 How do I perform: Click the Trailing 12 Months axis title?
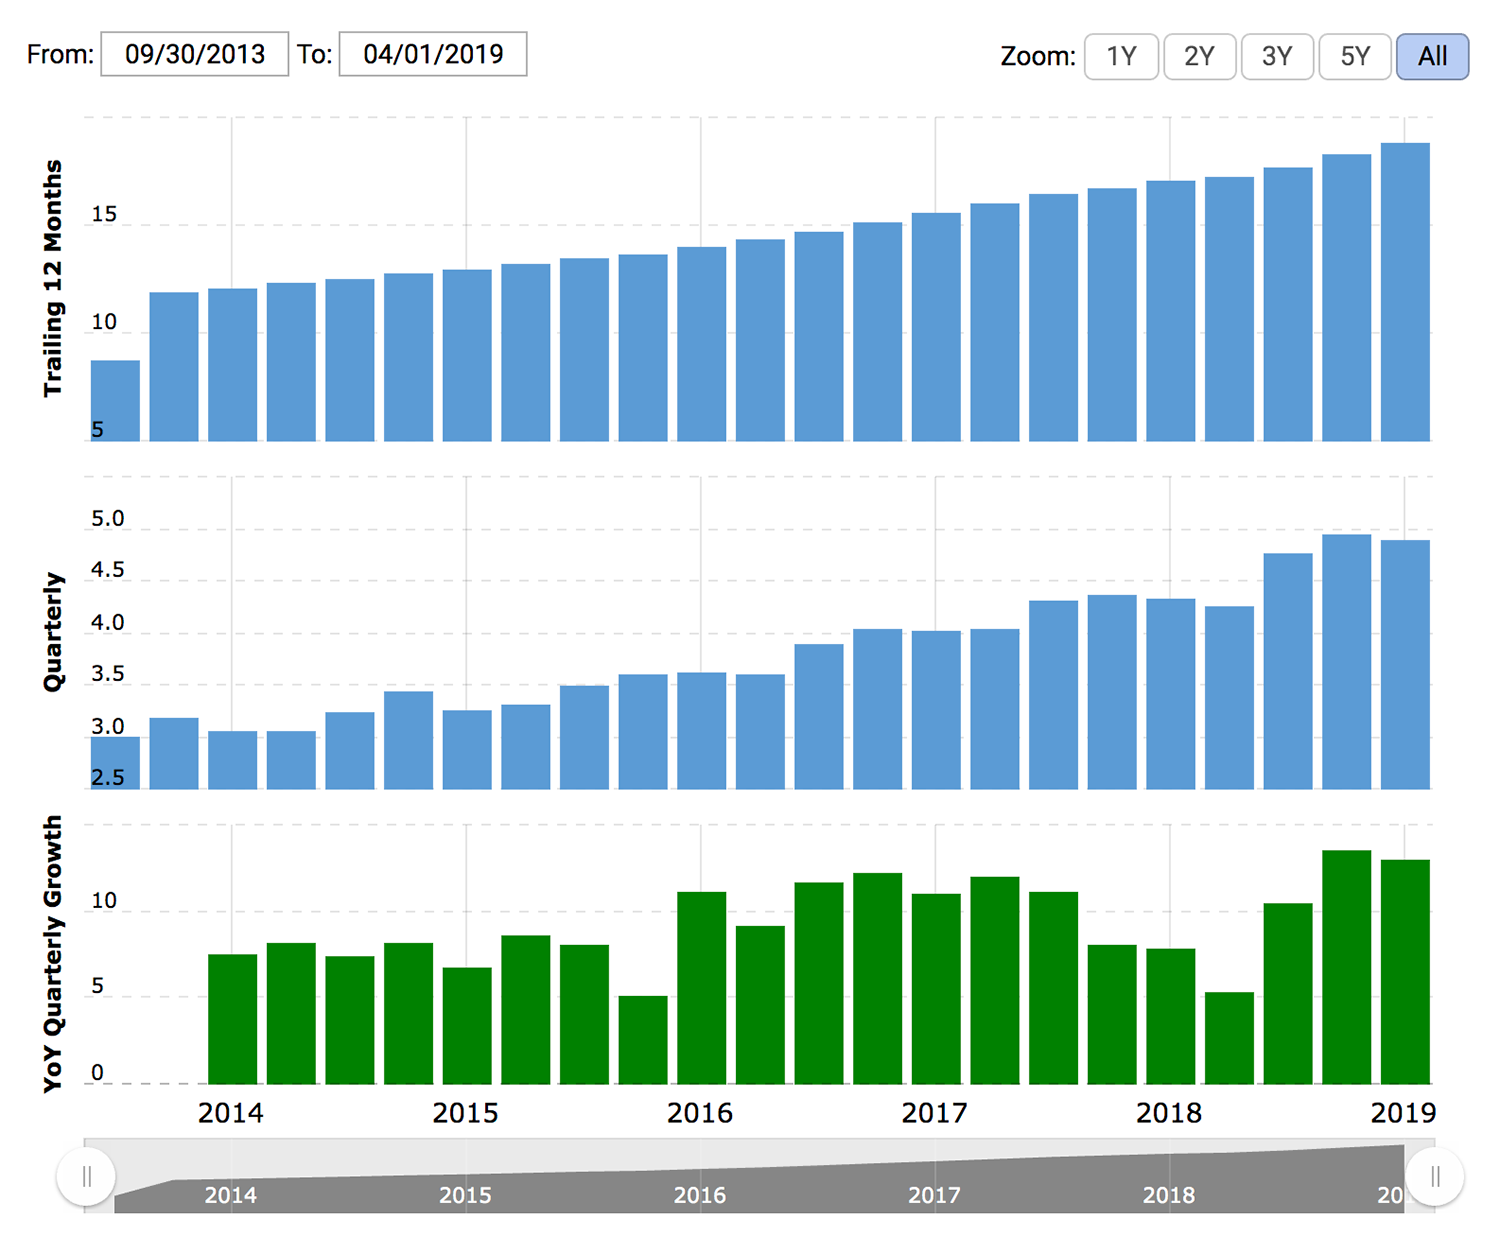(x=52, y=279)
